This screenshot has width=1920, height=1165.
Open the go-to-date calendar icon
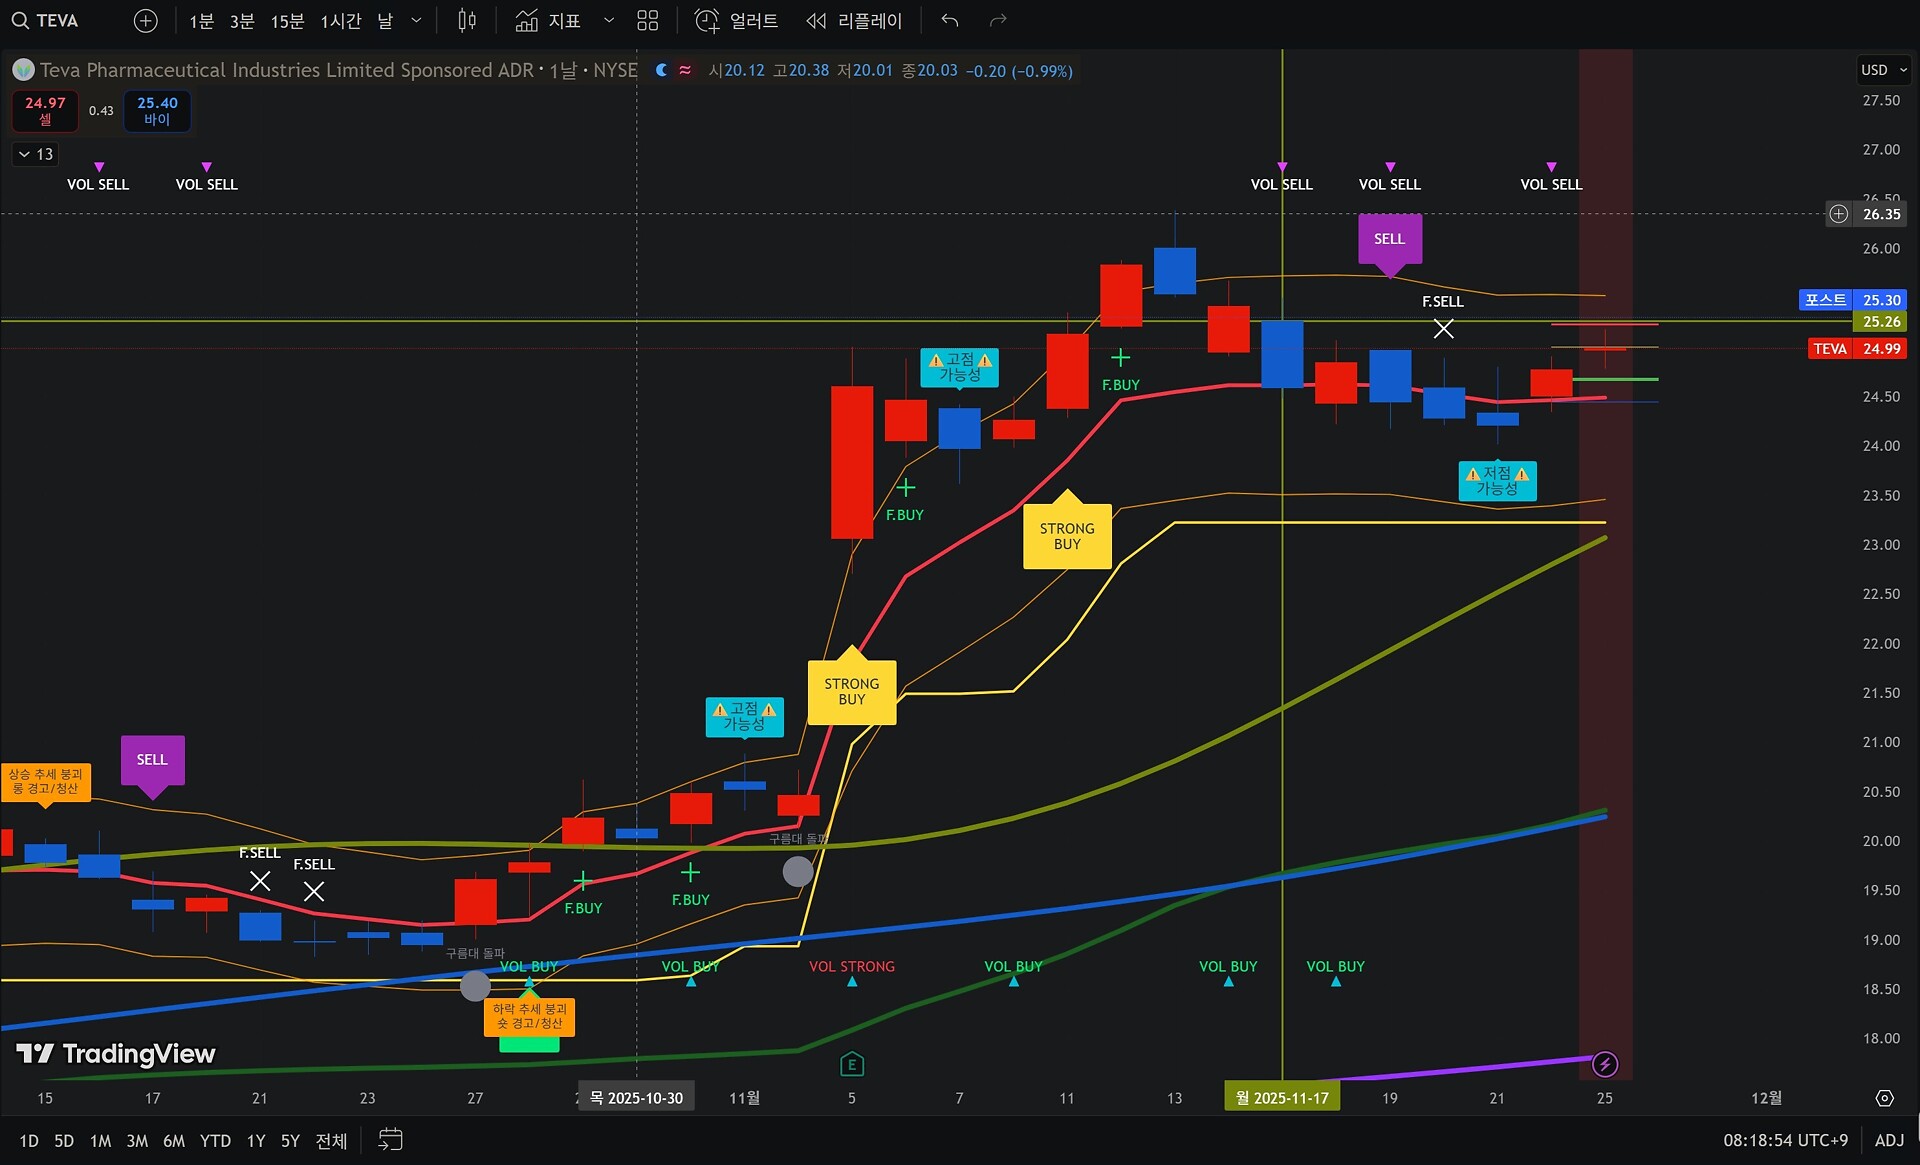click(x=390, y=1139)
